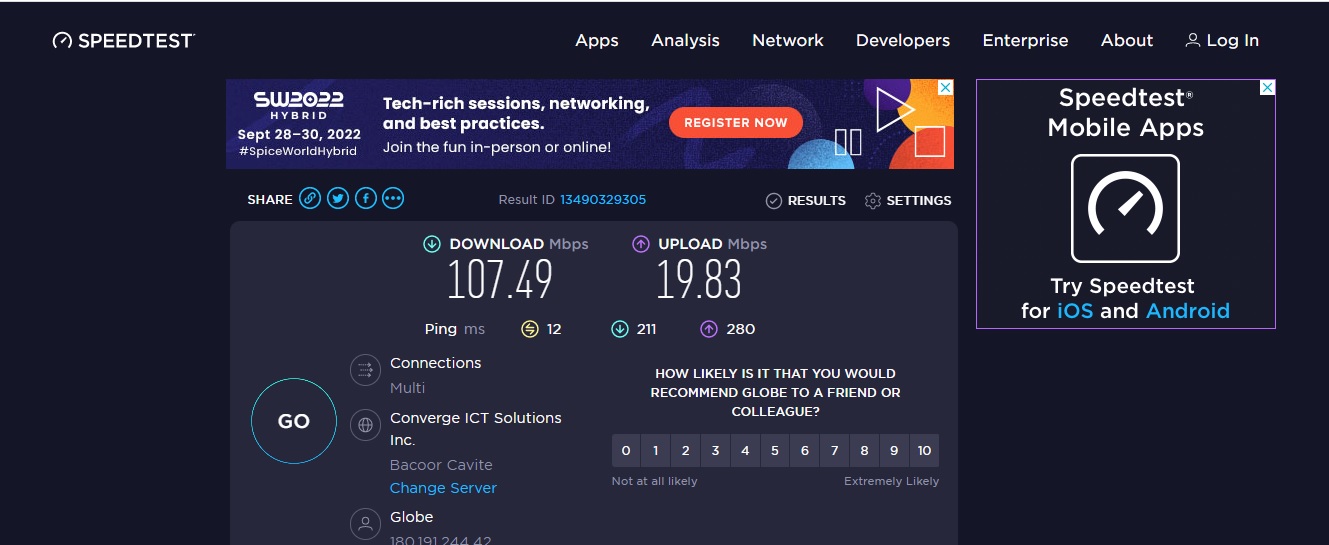Choose rating 5 on the survey
Screen dimensions: 1329x545
775,451
